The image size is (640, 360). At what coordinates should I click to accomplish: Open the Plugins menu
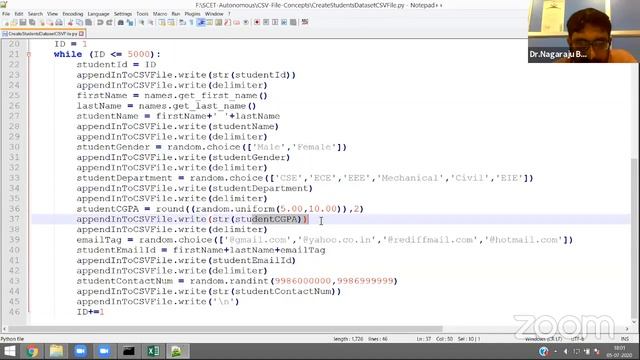point(192,14)
